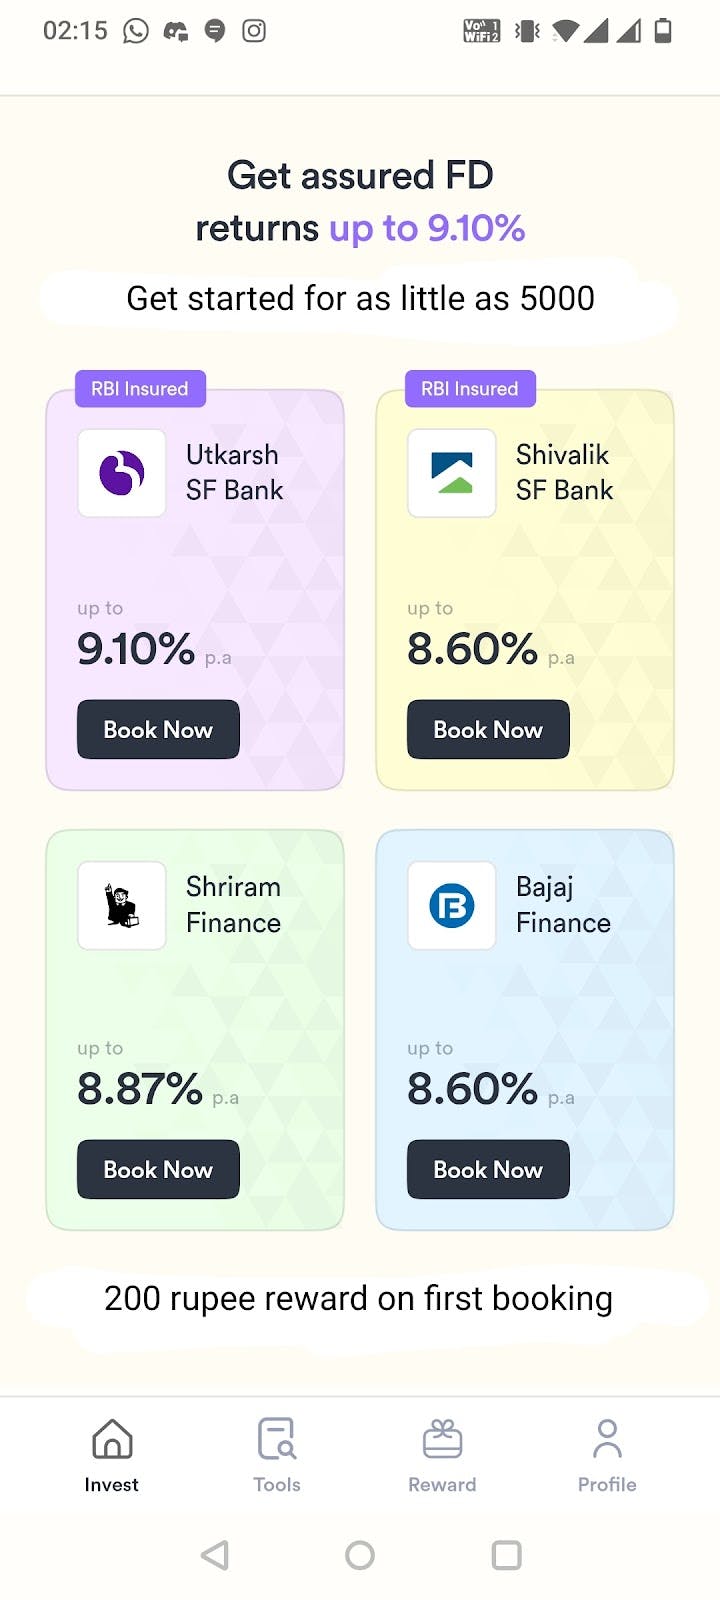Viewport: 720px width, 1600px height.
Task: Tap the Utkarsh SF Bank logo
Action: 122,473
